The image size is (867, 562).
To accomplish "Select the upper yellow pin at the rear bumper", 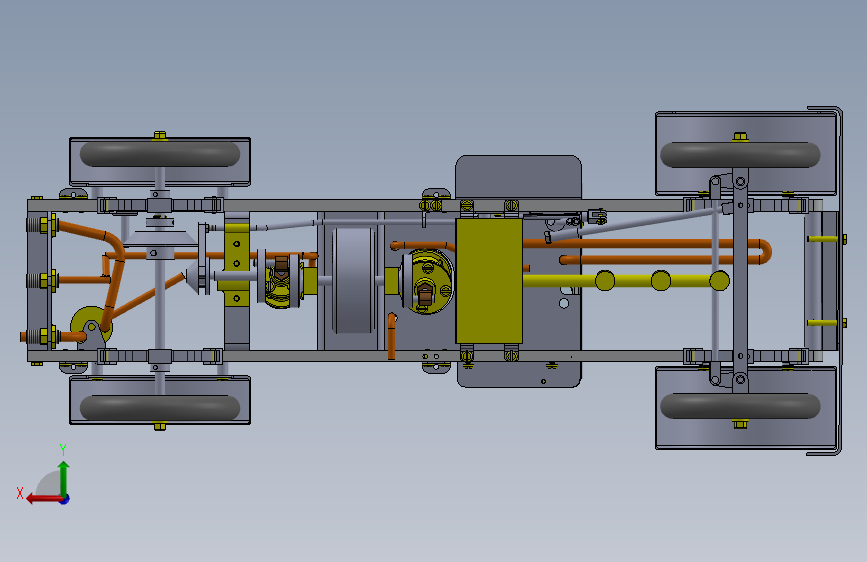I will coord(825,239).
